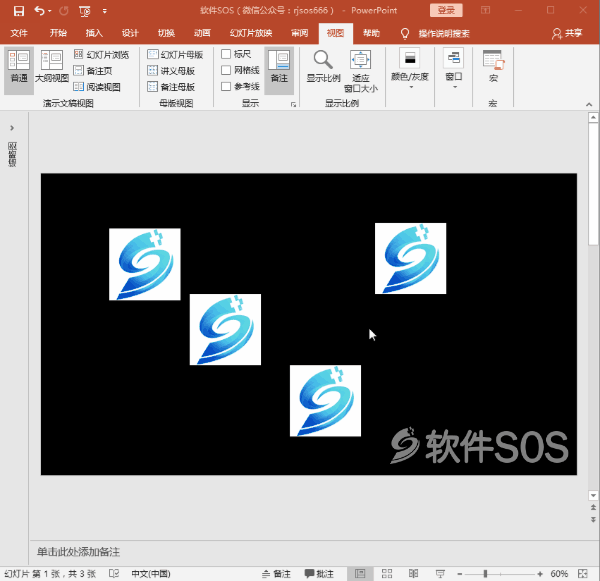Image resolution: width=600 pixels, height=581 pixels.
Task: Fit slide to current window icon
Action: pos(583,574)
